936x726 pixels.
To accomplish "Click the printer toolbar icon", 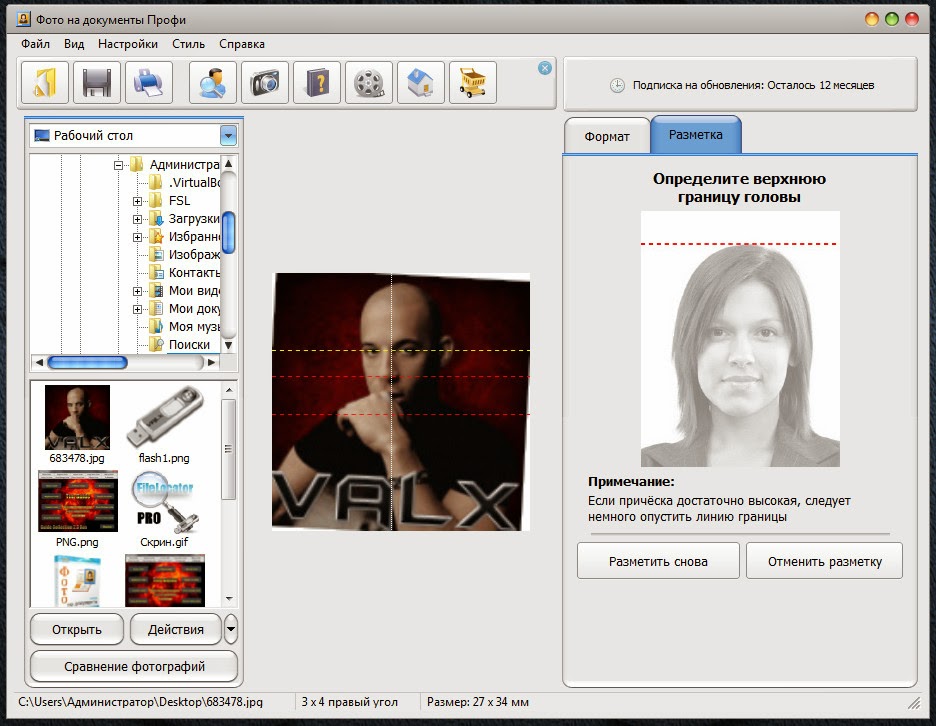I will (x=149, y=82).
